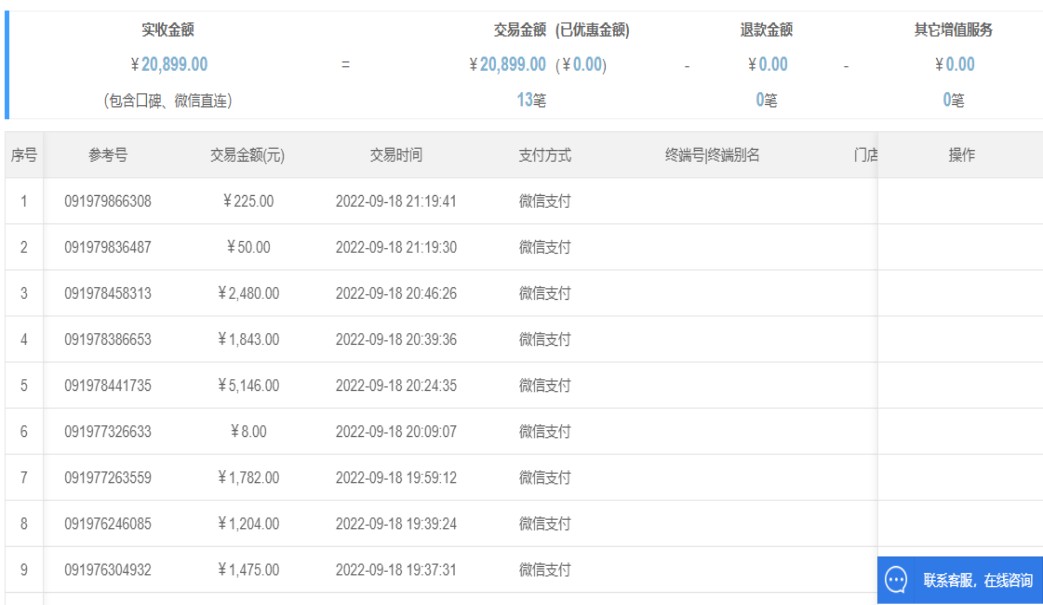Select the 交易金额(元) column header

[247, 155]
